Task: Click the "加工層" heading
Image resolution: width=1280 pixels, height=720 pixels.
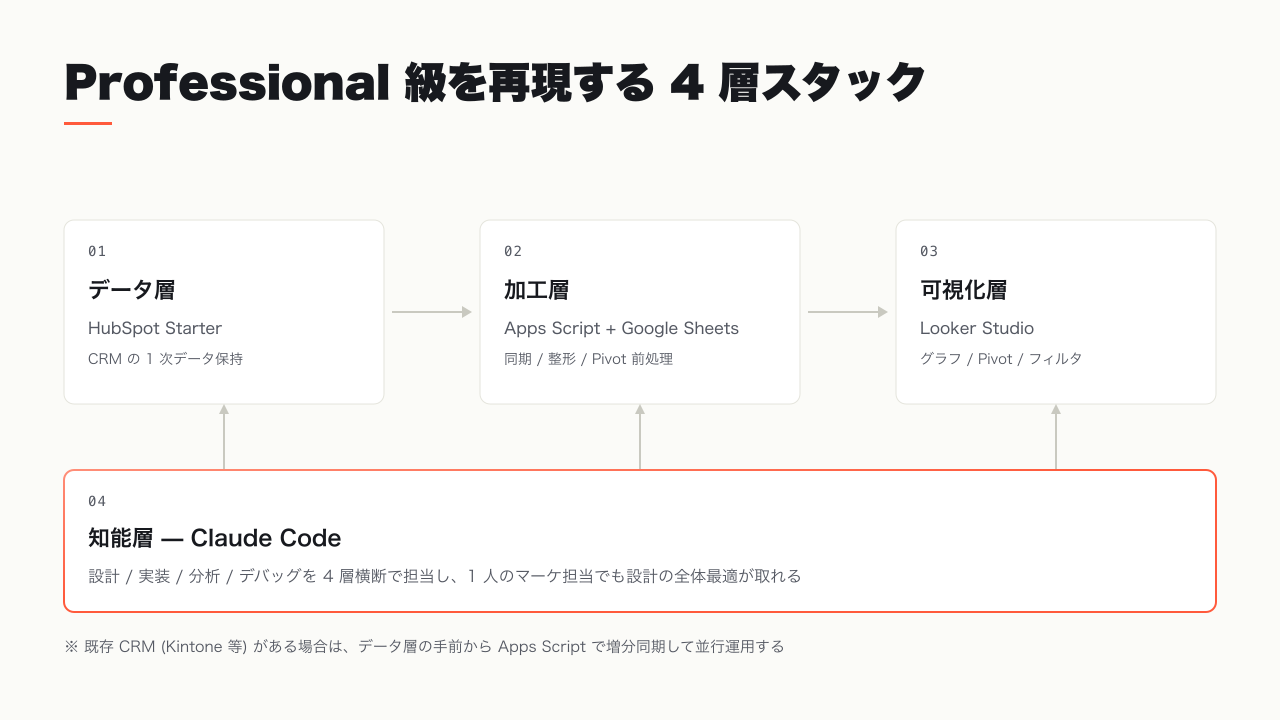Action: point(536,290)
